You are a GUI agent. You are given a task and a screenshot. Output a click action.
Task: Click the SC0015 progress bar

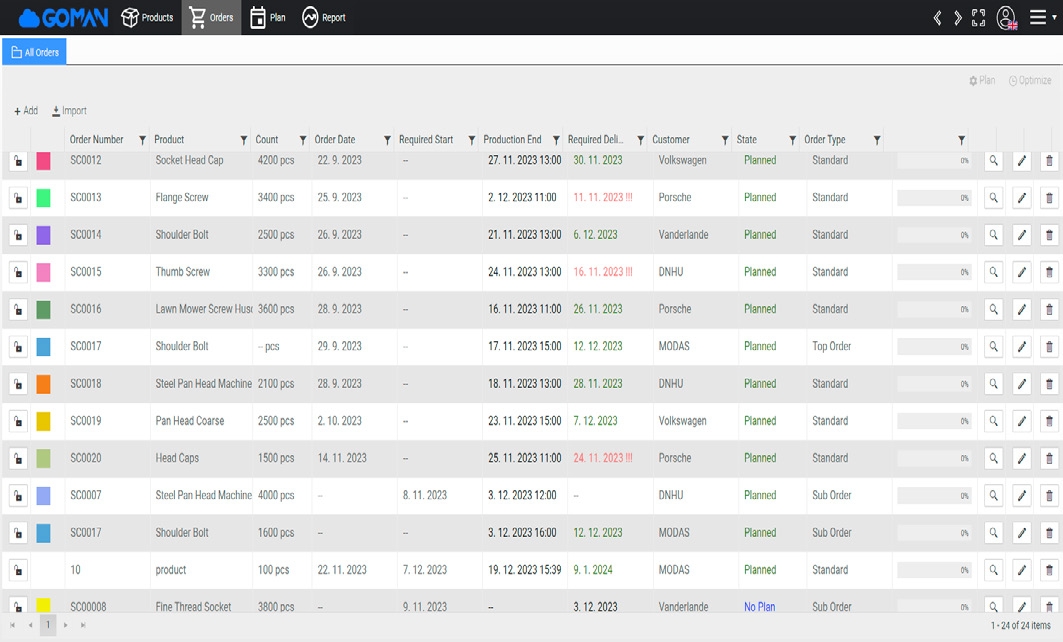click(x=934, y=273)
